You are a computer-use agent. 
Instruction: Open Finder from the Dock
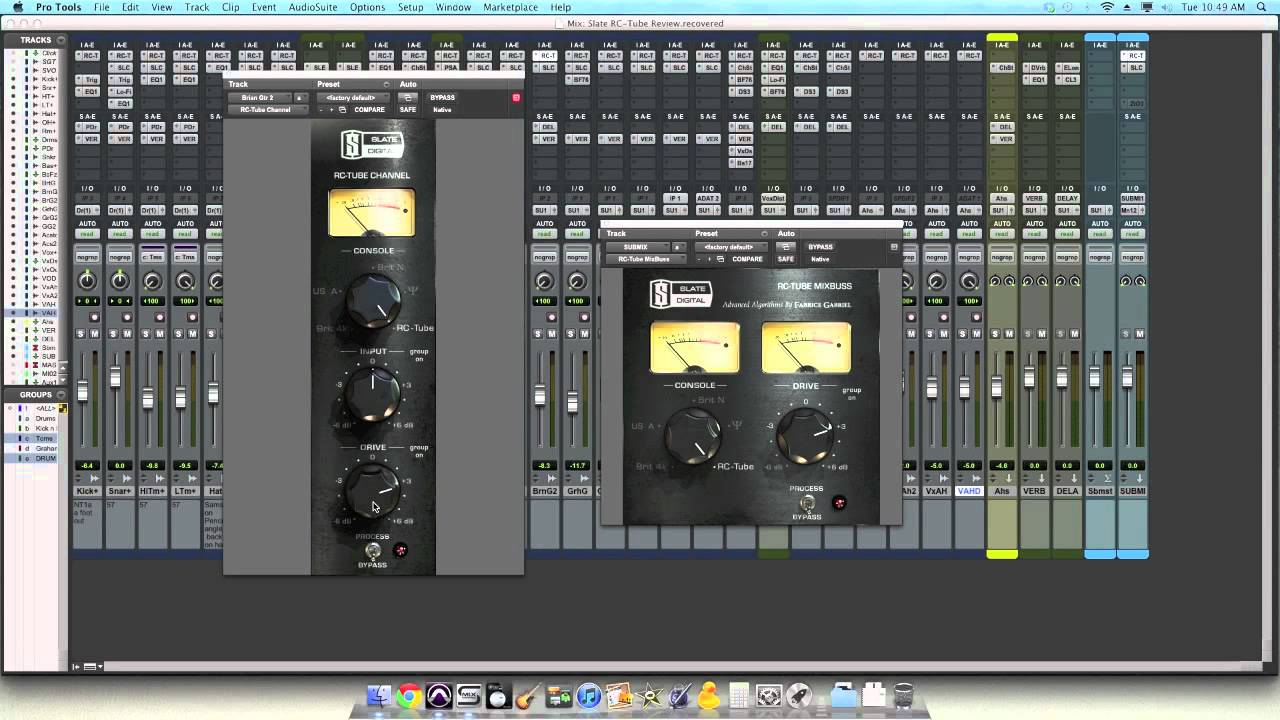coord(378,696)
